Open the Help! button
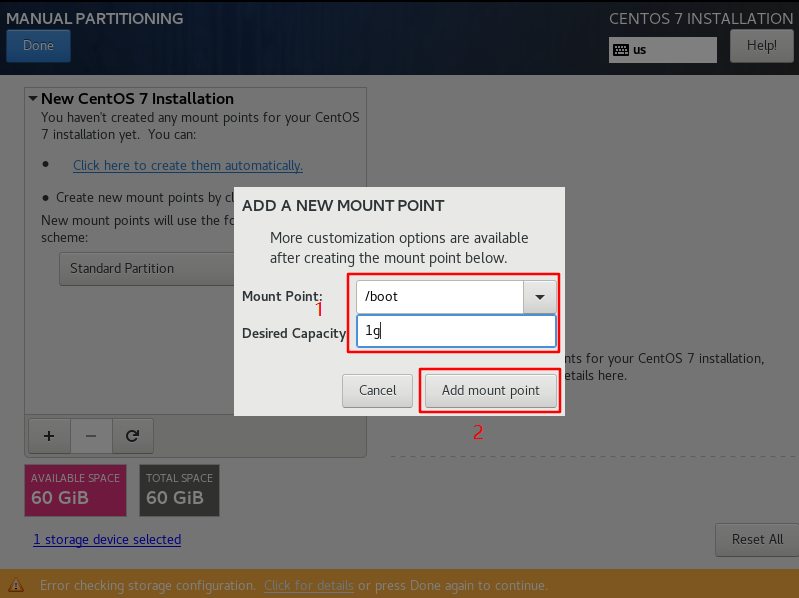This screenshot has height=598, width=799. pos(761,46)
